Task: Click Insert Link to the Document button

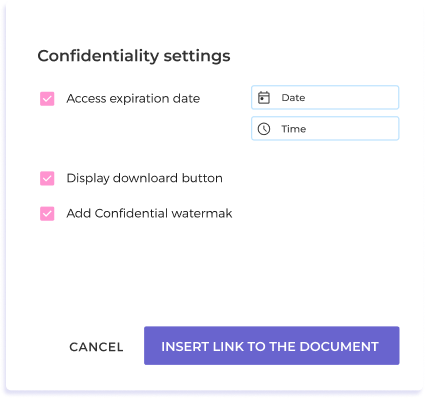Action: coord(272,346)
